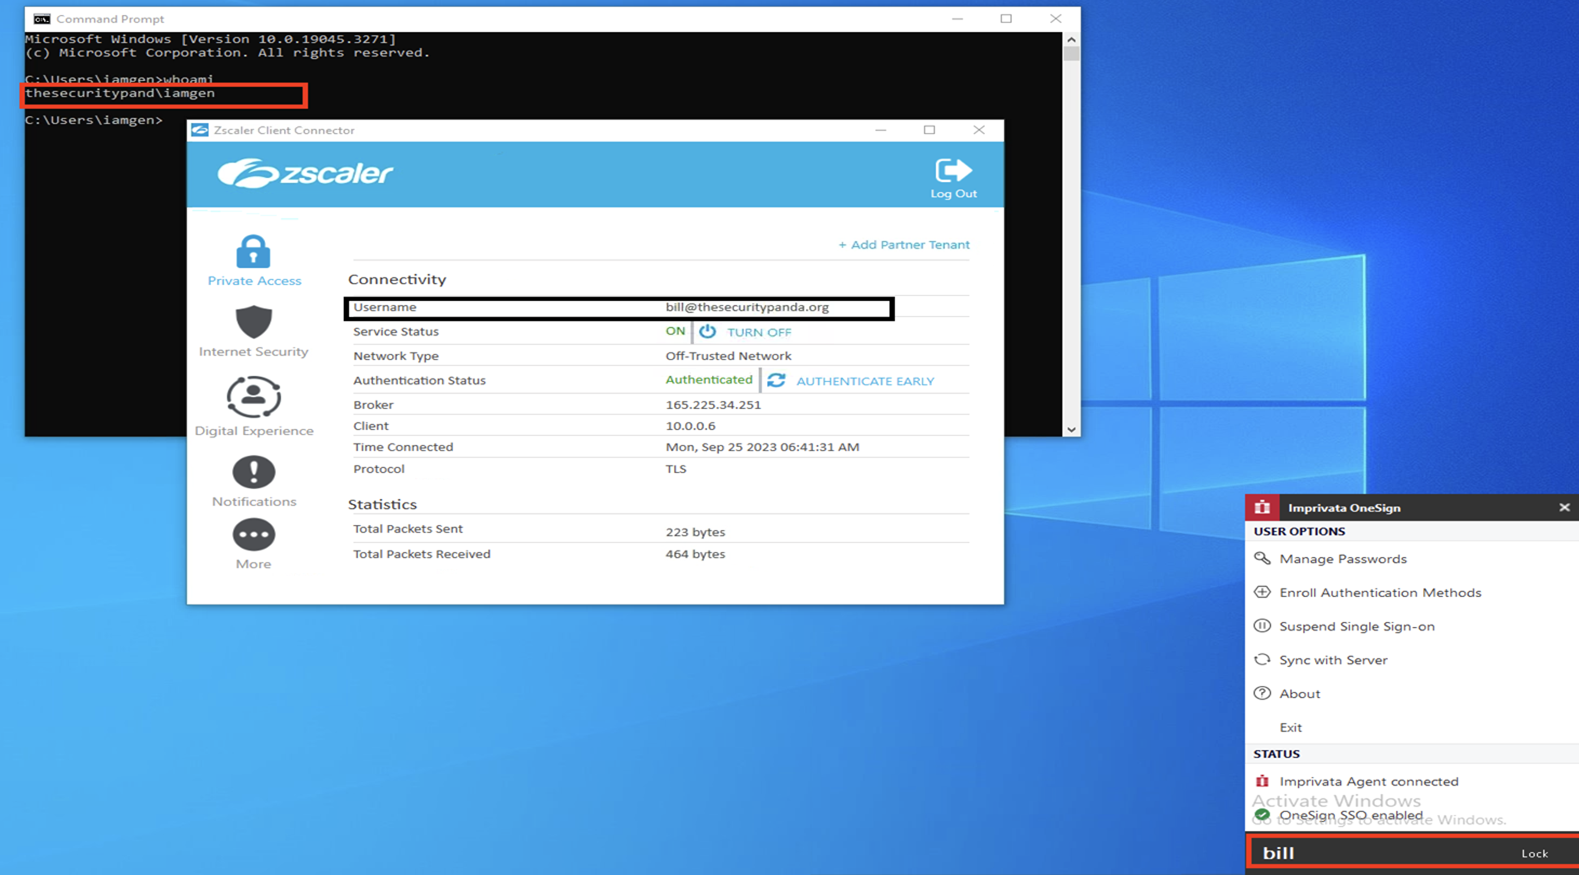The width and height of the screenshot is (1579, 875).
Task: Click the Imprivata Agent connected status icon
Action: click(1262, 781)
